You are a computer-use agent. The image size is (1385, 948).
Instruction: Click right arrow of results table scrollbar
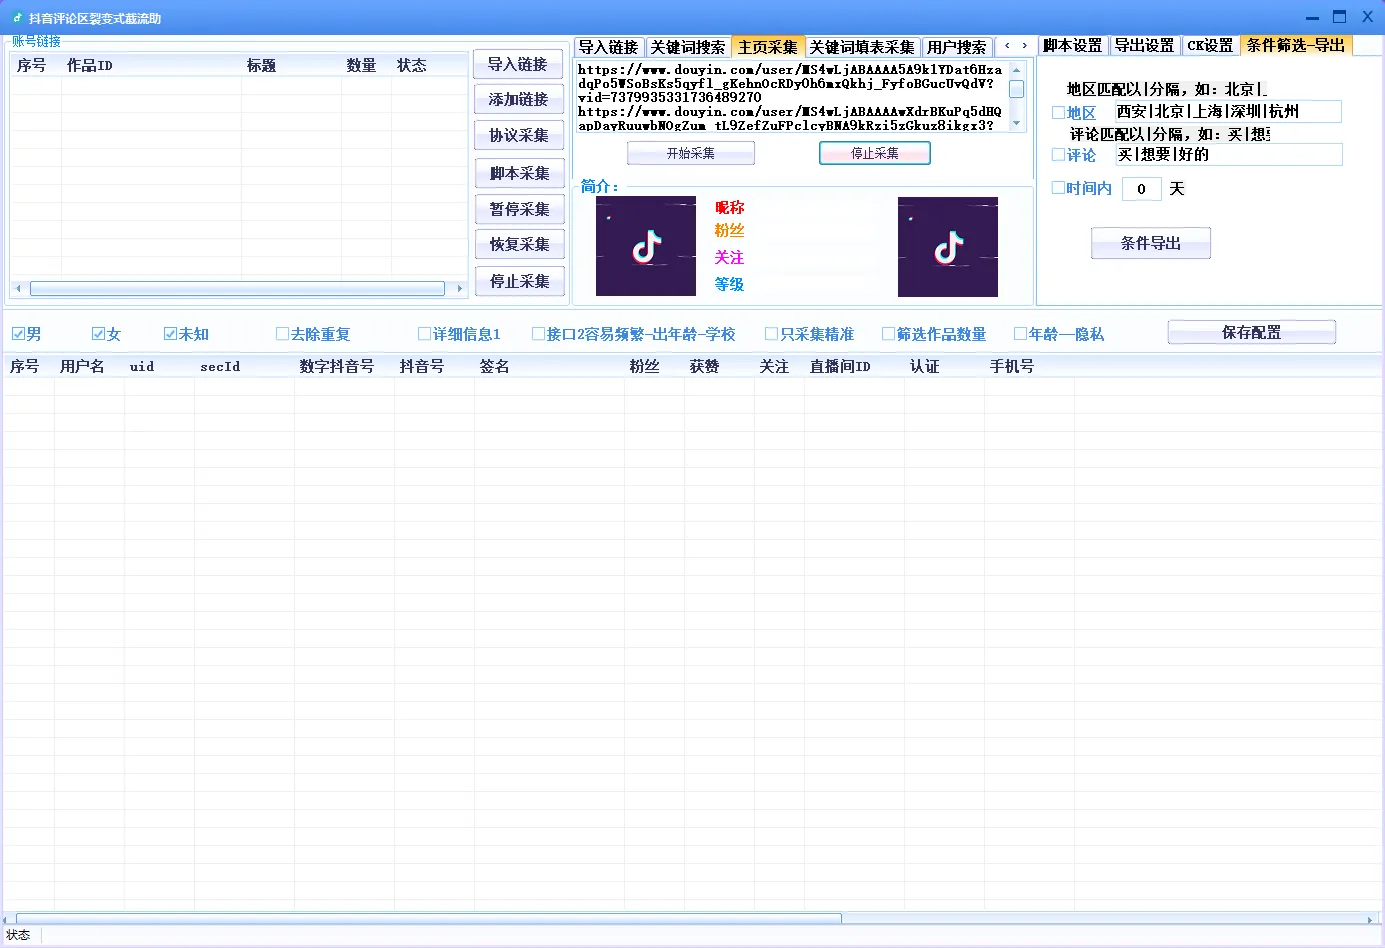(1370, 919)
